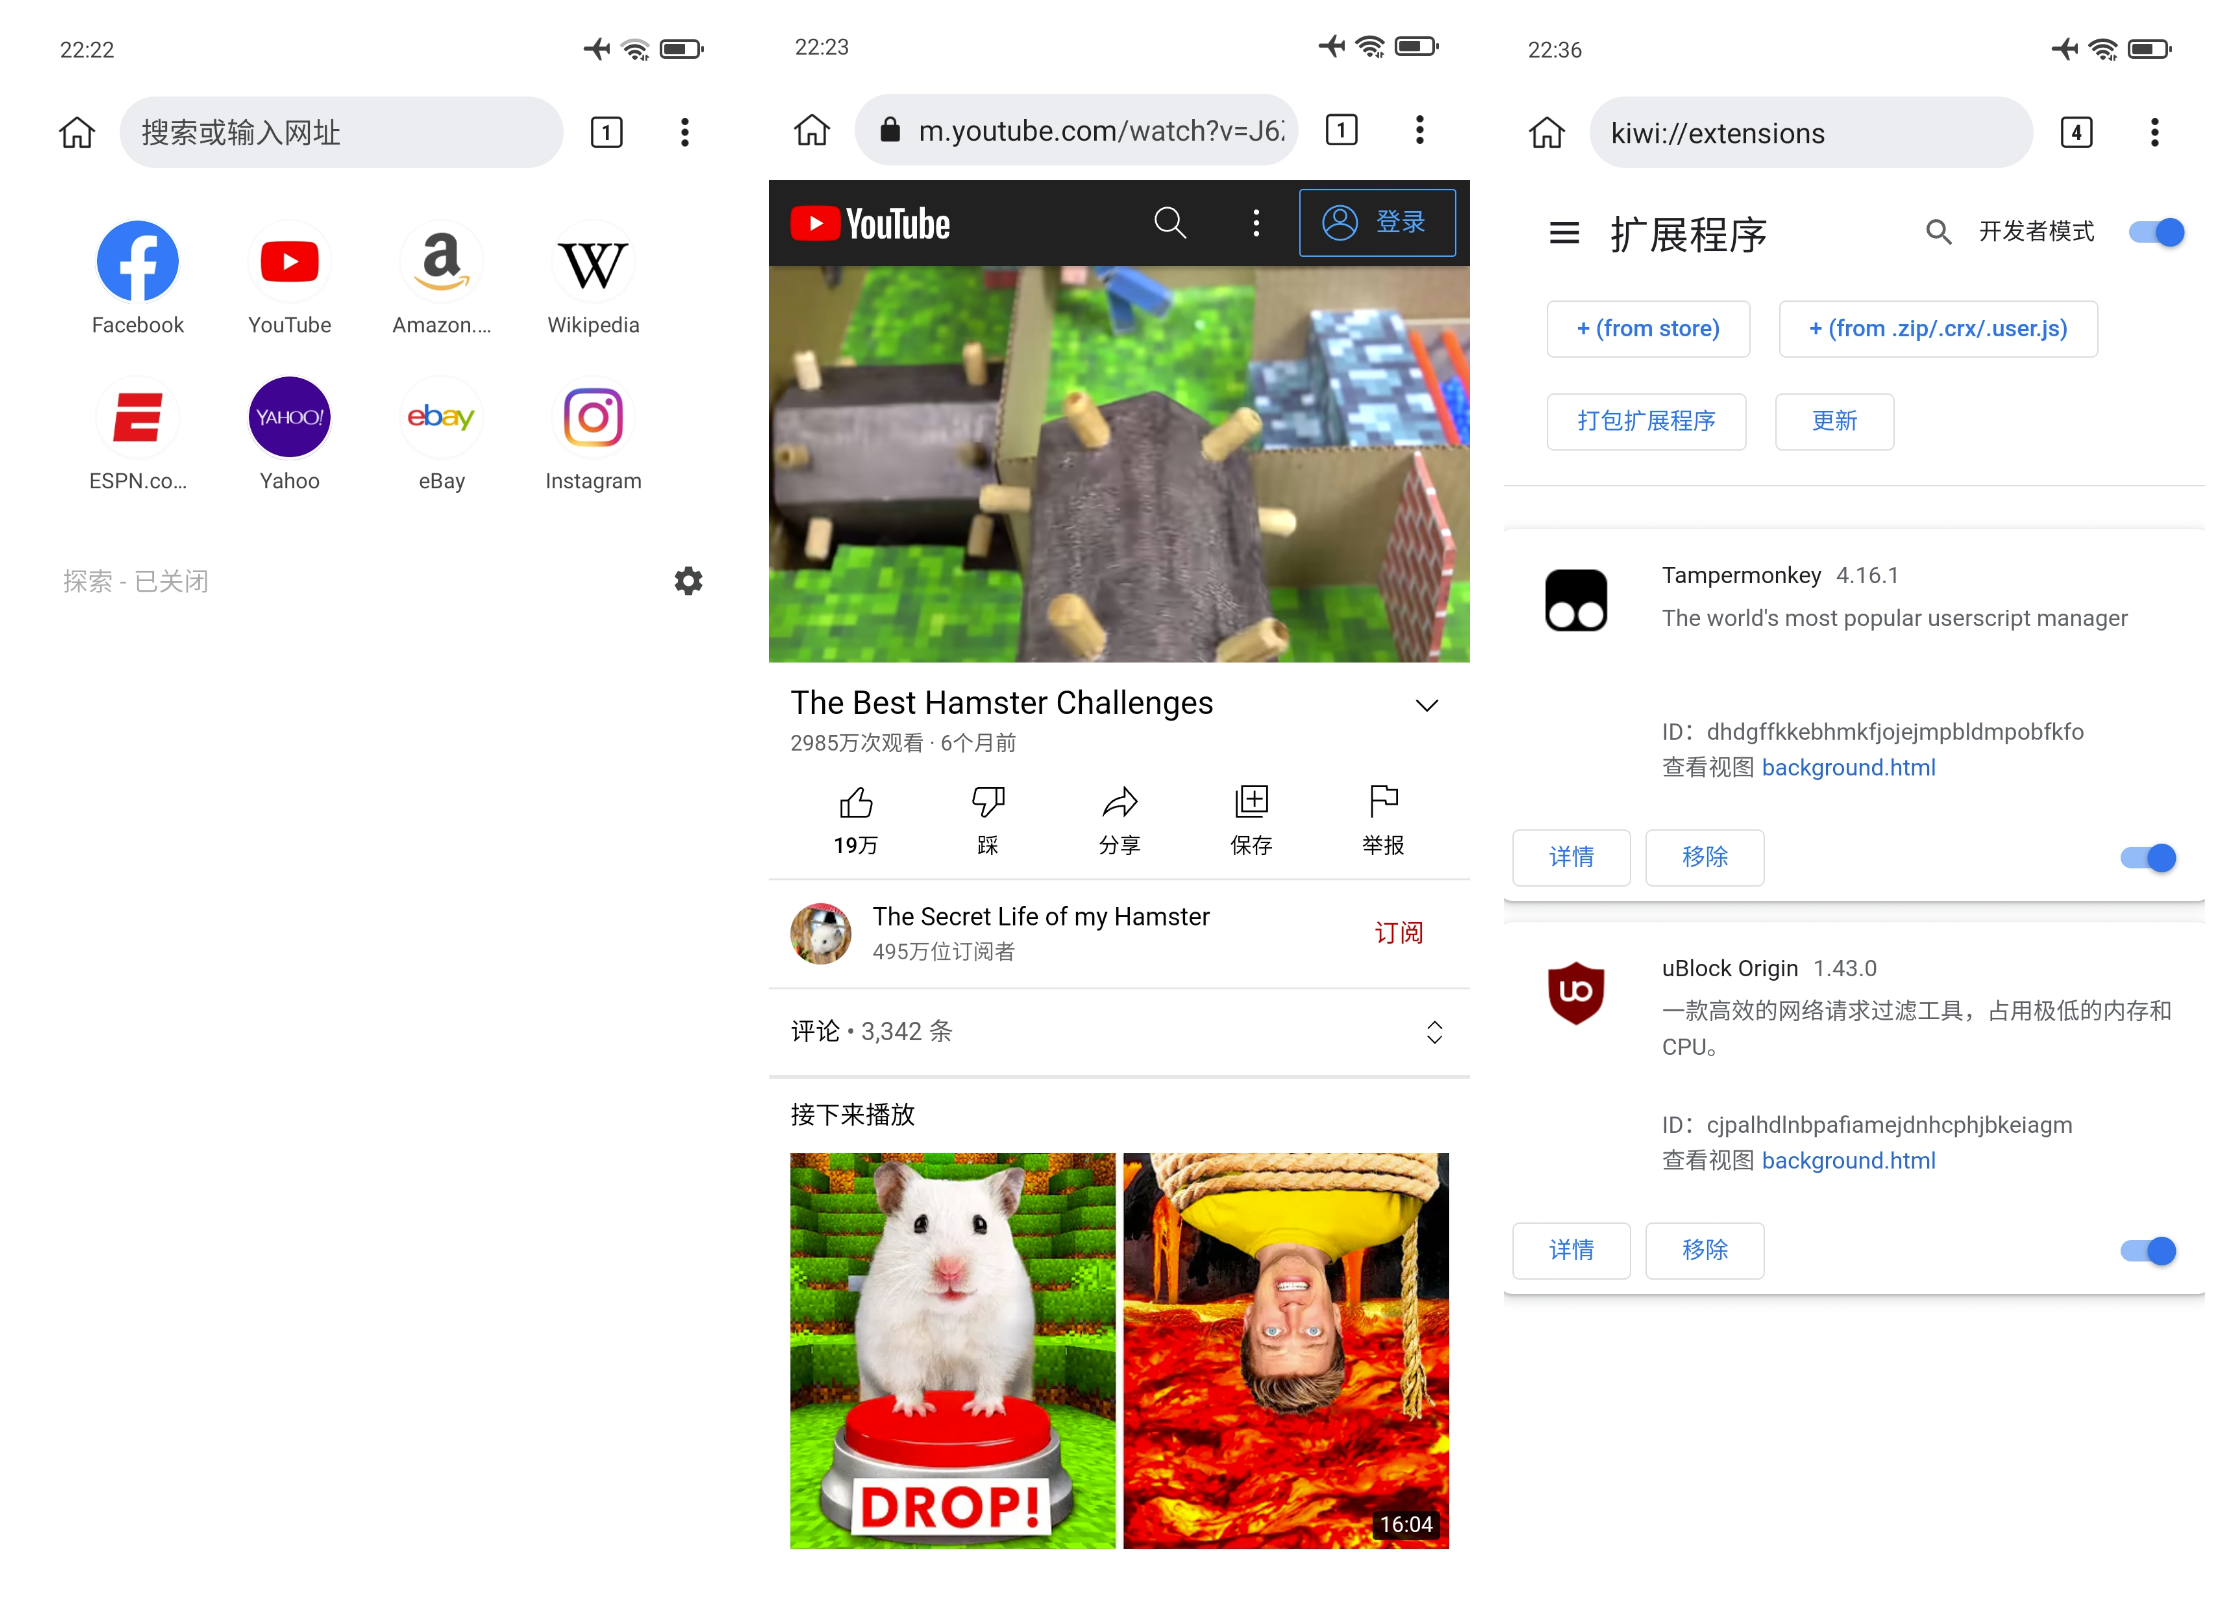
Task: Share the video (分享)
Action: [1119, 820]
